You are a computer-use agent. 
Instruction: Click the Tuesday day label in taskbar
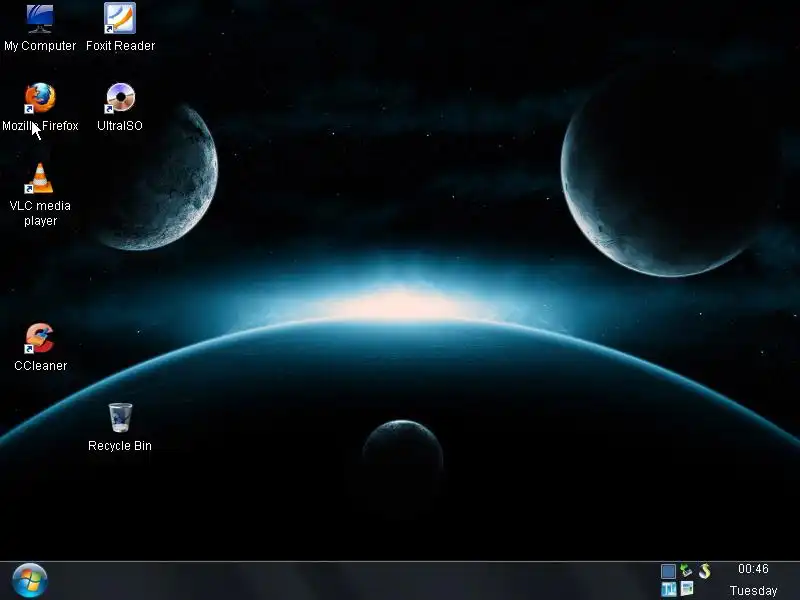(x=753, y=591)
